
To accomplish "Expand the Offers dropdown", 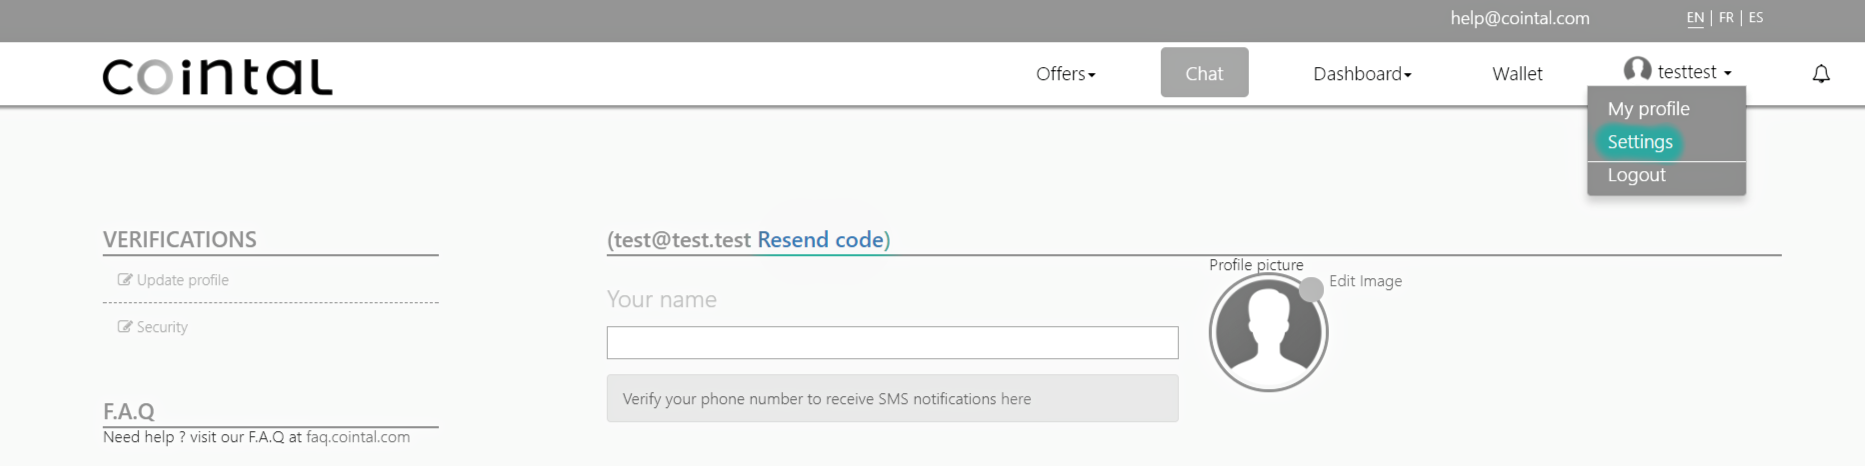I will click(x=1066, y=74).
